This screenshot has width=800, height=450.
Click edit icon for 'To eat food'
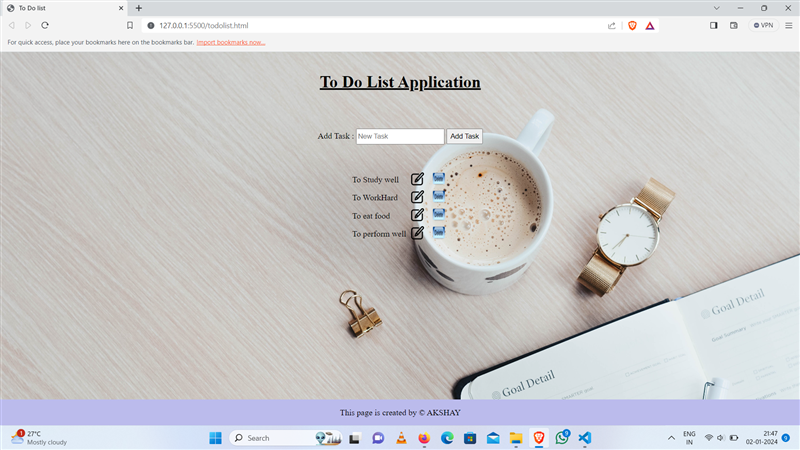[x=417, y=215]
